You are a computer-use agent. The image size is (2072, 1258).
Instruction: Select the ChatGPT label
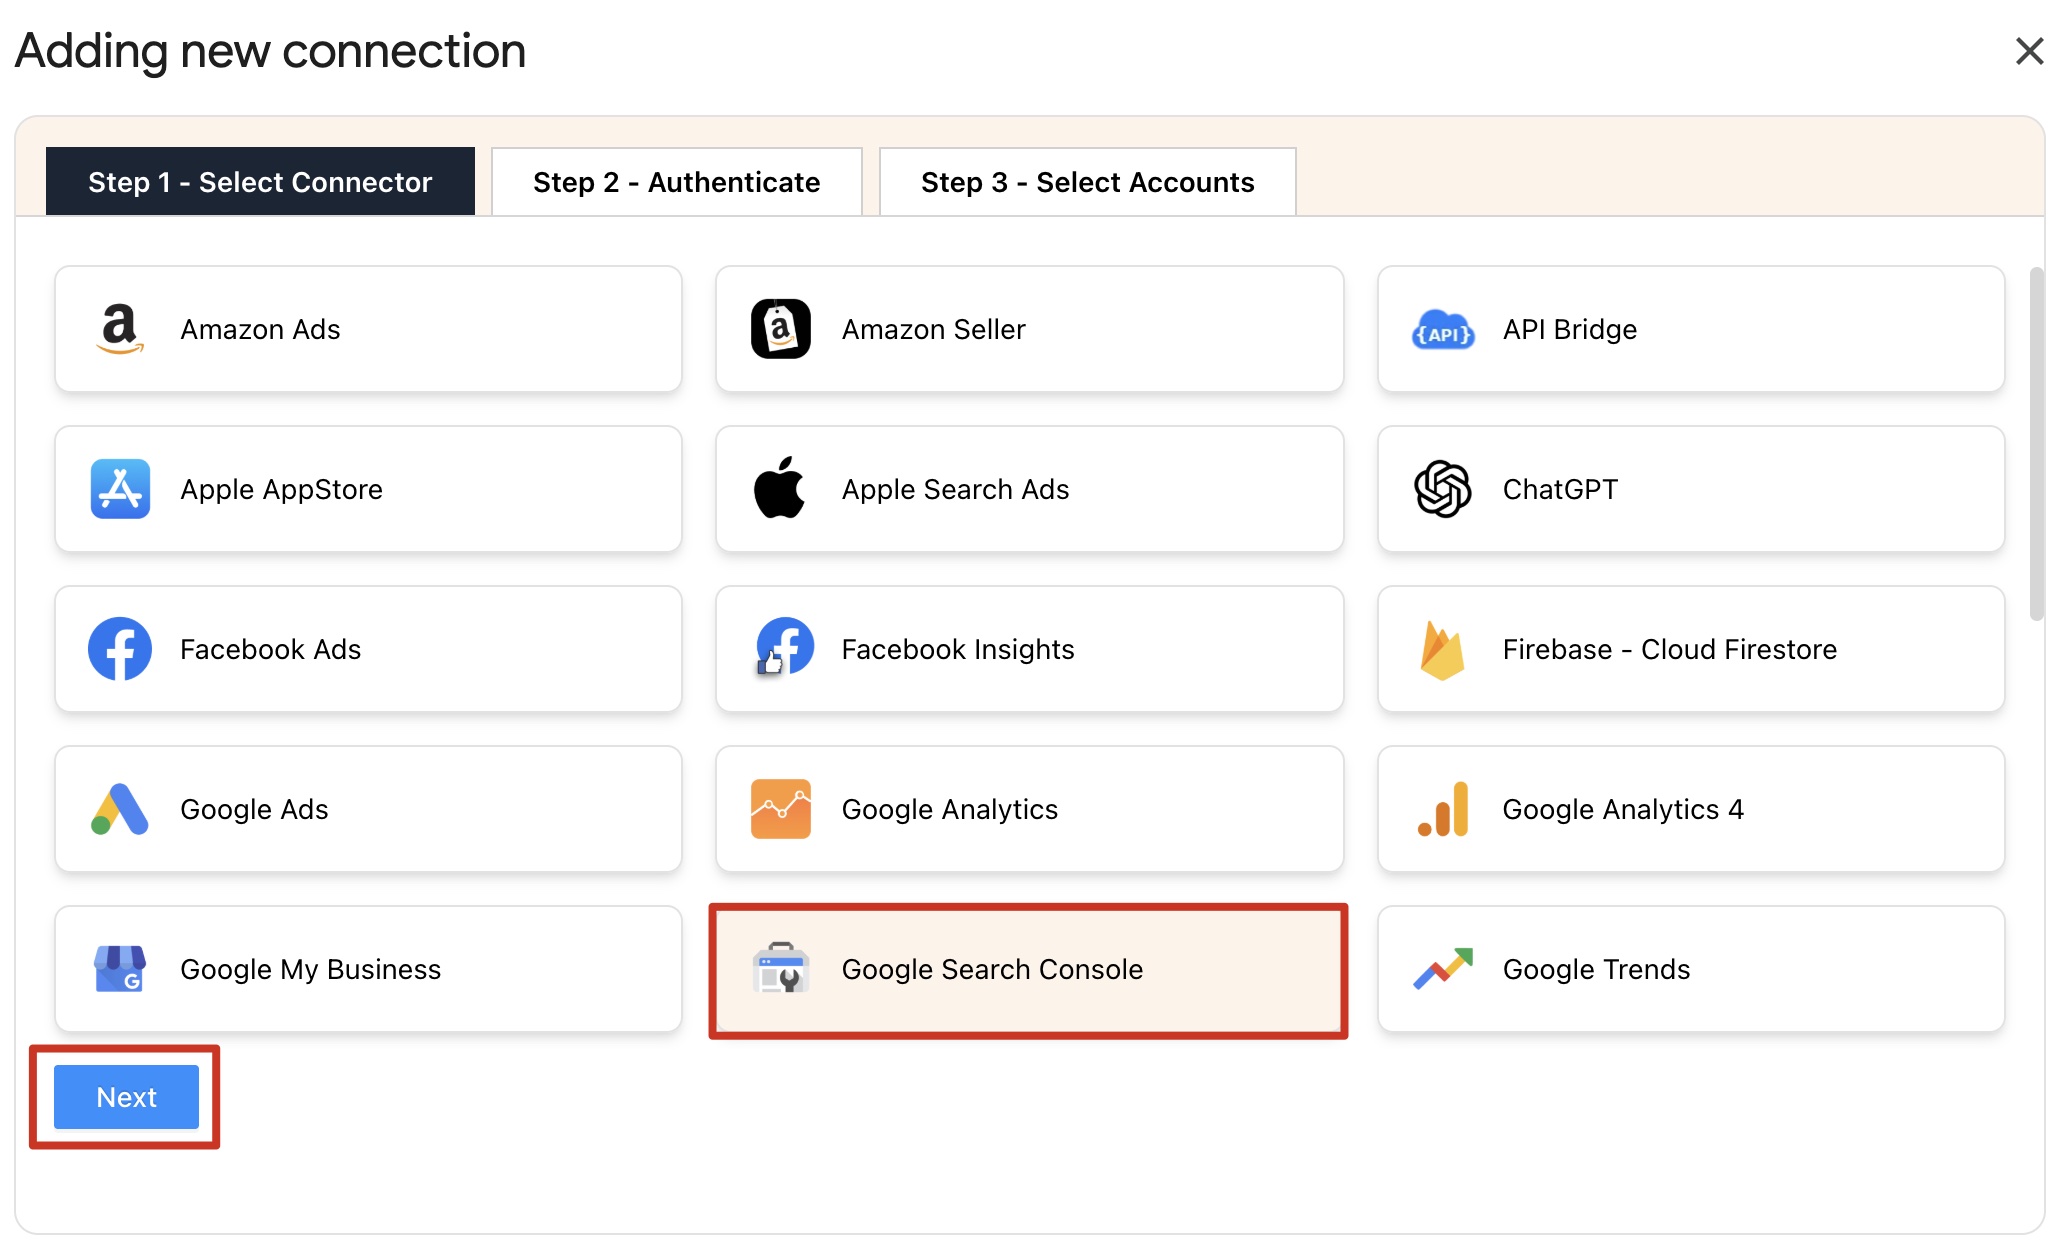pos(1560,489)
